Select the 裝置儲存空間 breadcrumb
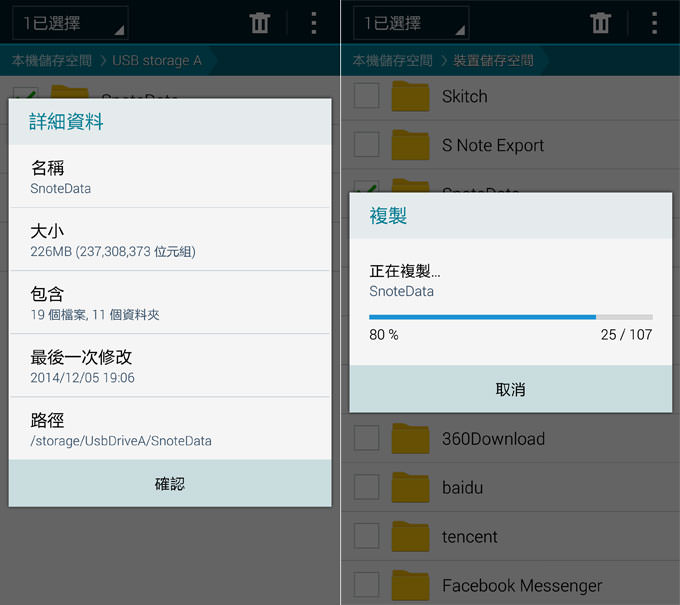Image resolution: width=680 pixels, height=605 pixels. point(493,61)
